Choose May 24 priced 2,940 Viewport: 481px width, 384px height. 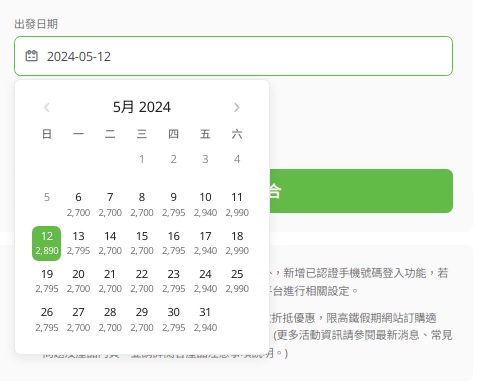tap(205, 281)
